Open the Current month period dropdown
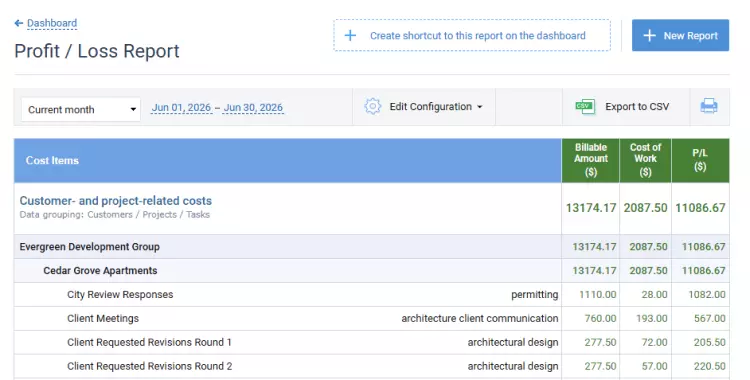Screen dimensions: 750x380 pyautogui.click(x=81, y=110)
